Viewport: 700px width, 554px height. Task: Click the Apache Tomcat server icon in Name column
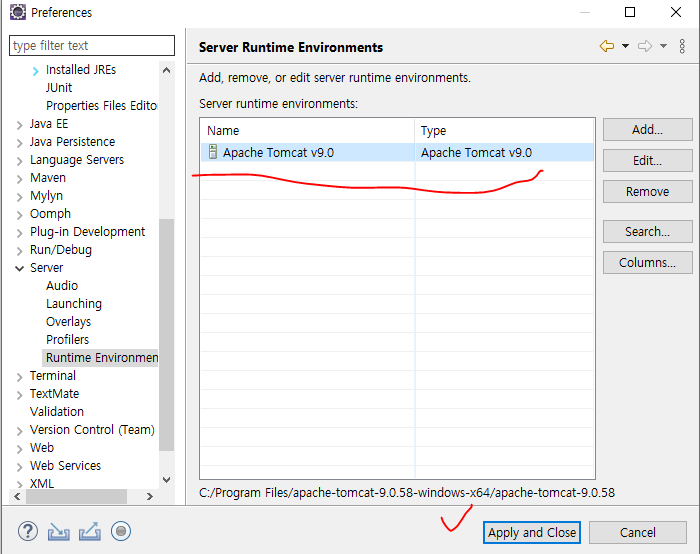[x=213, y=152]
